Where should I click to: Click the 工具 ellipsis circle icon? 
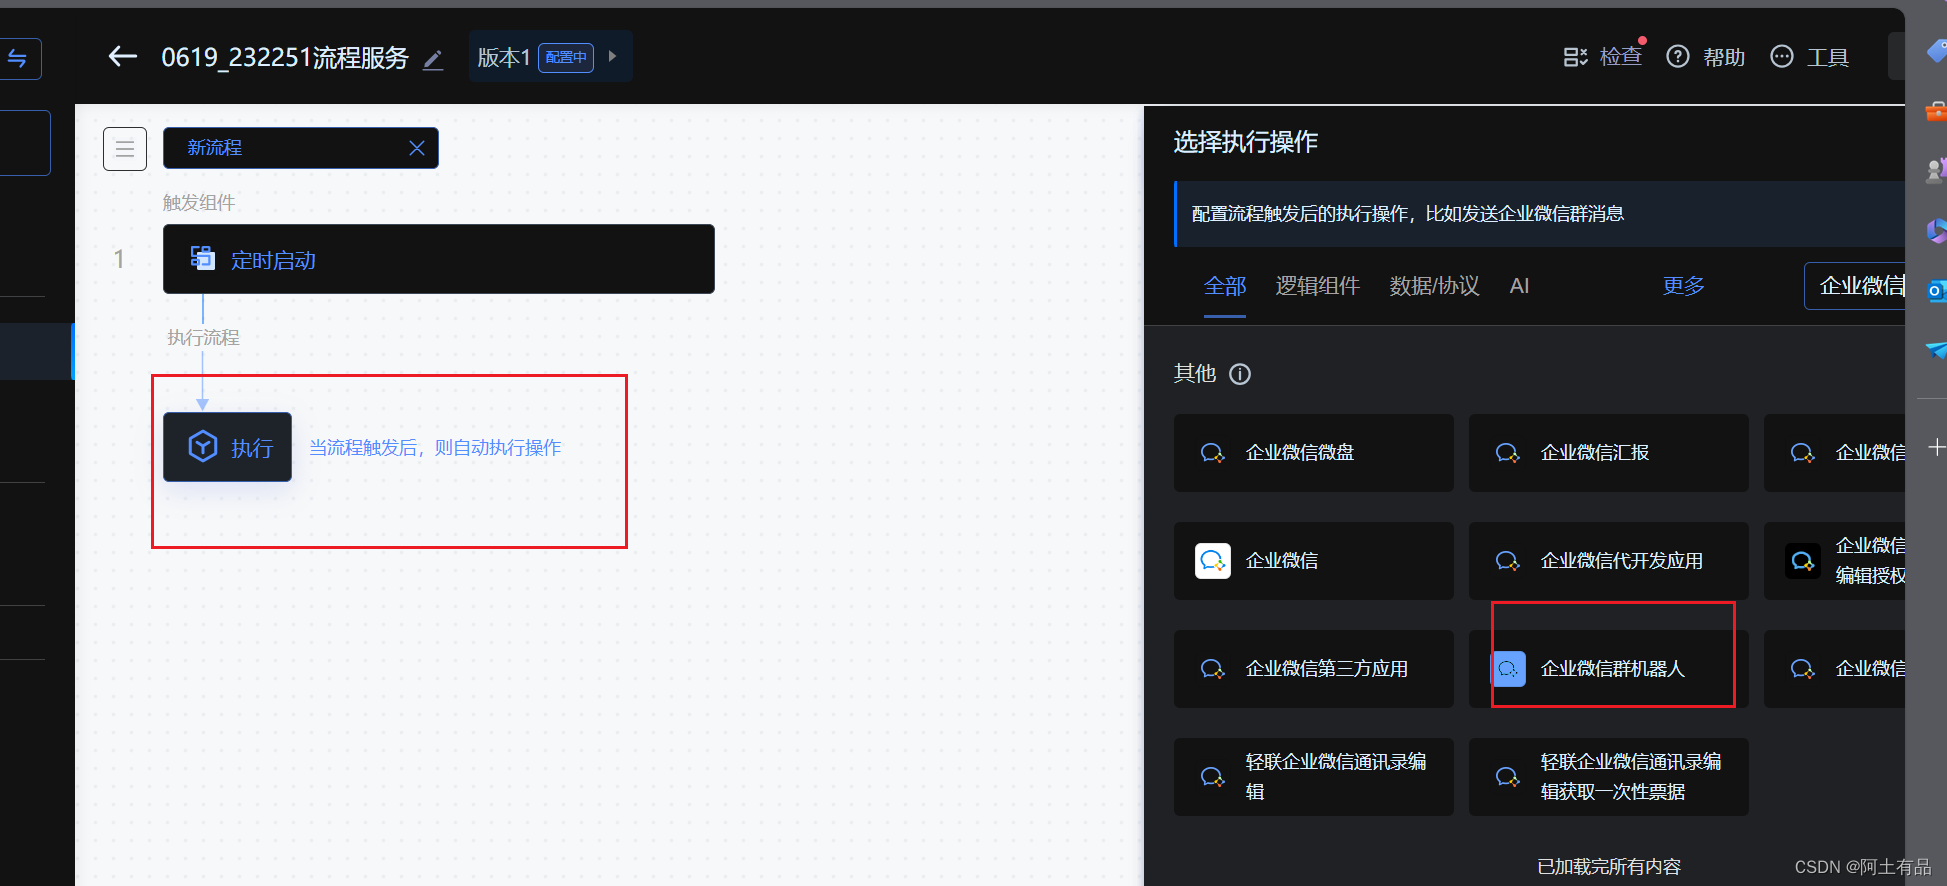(x=1782, y=57)
